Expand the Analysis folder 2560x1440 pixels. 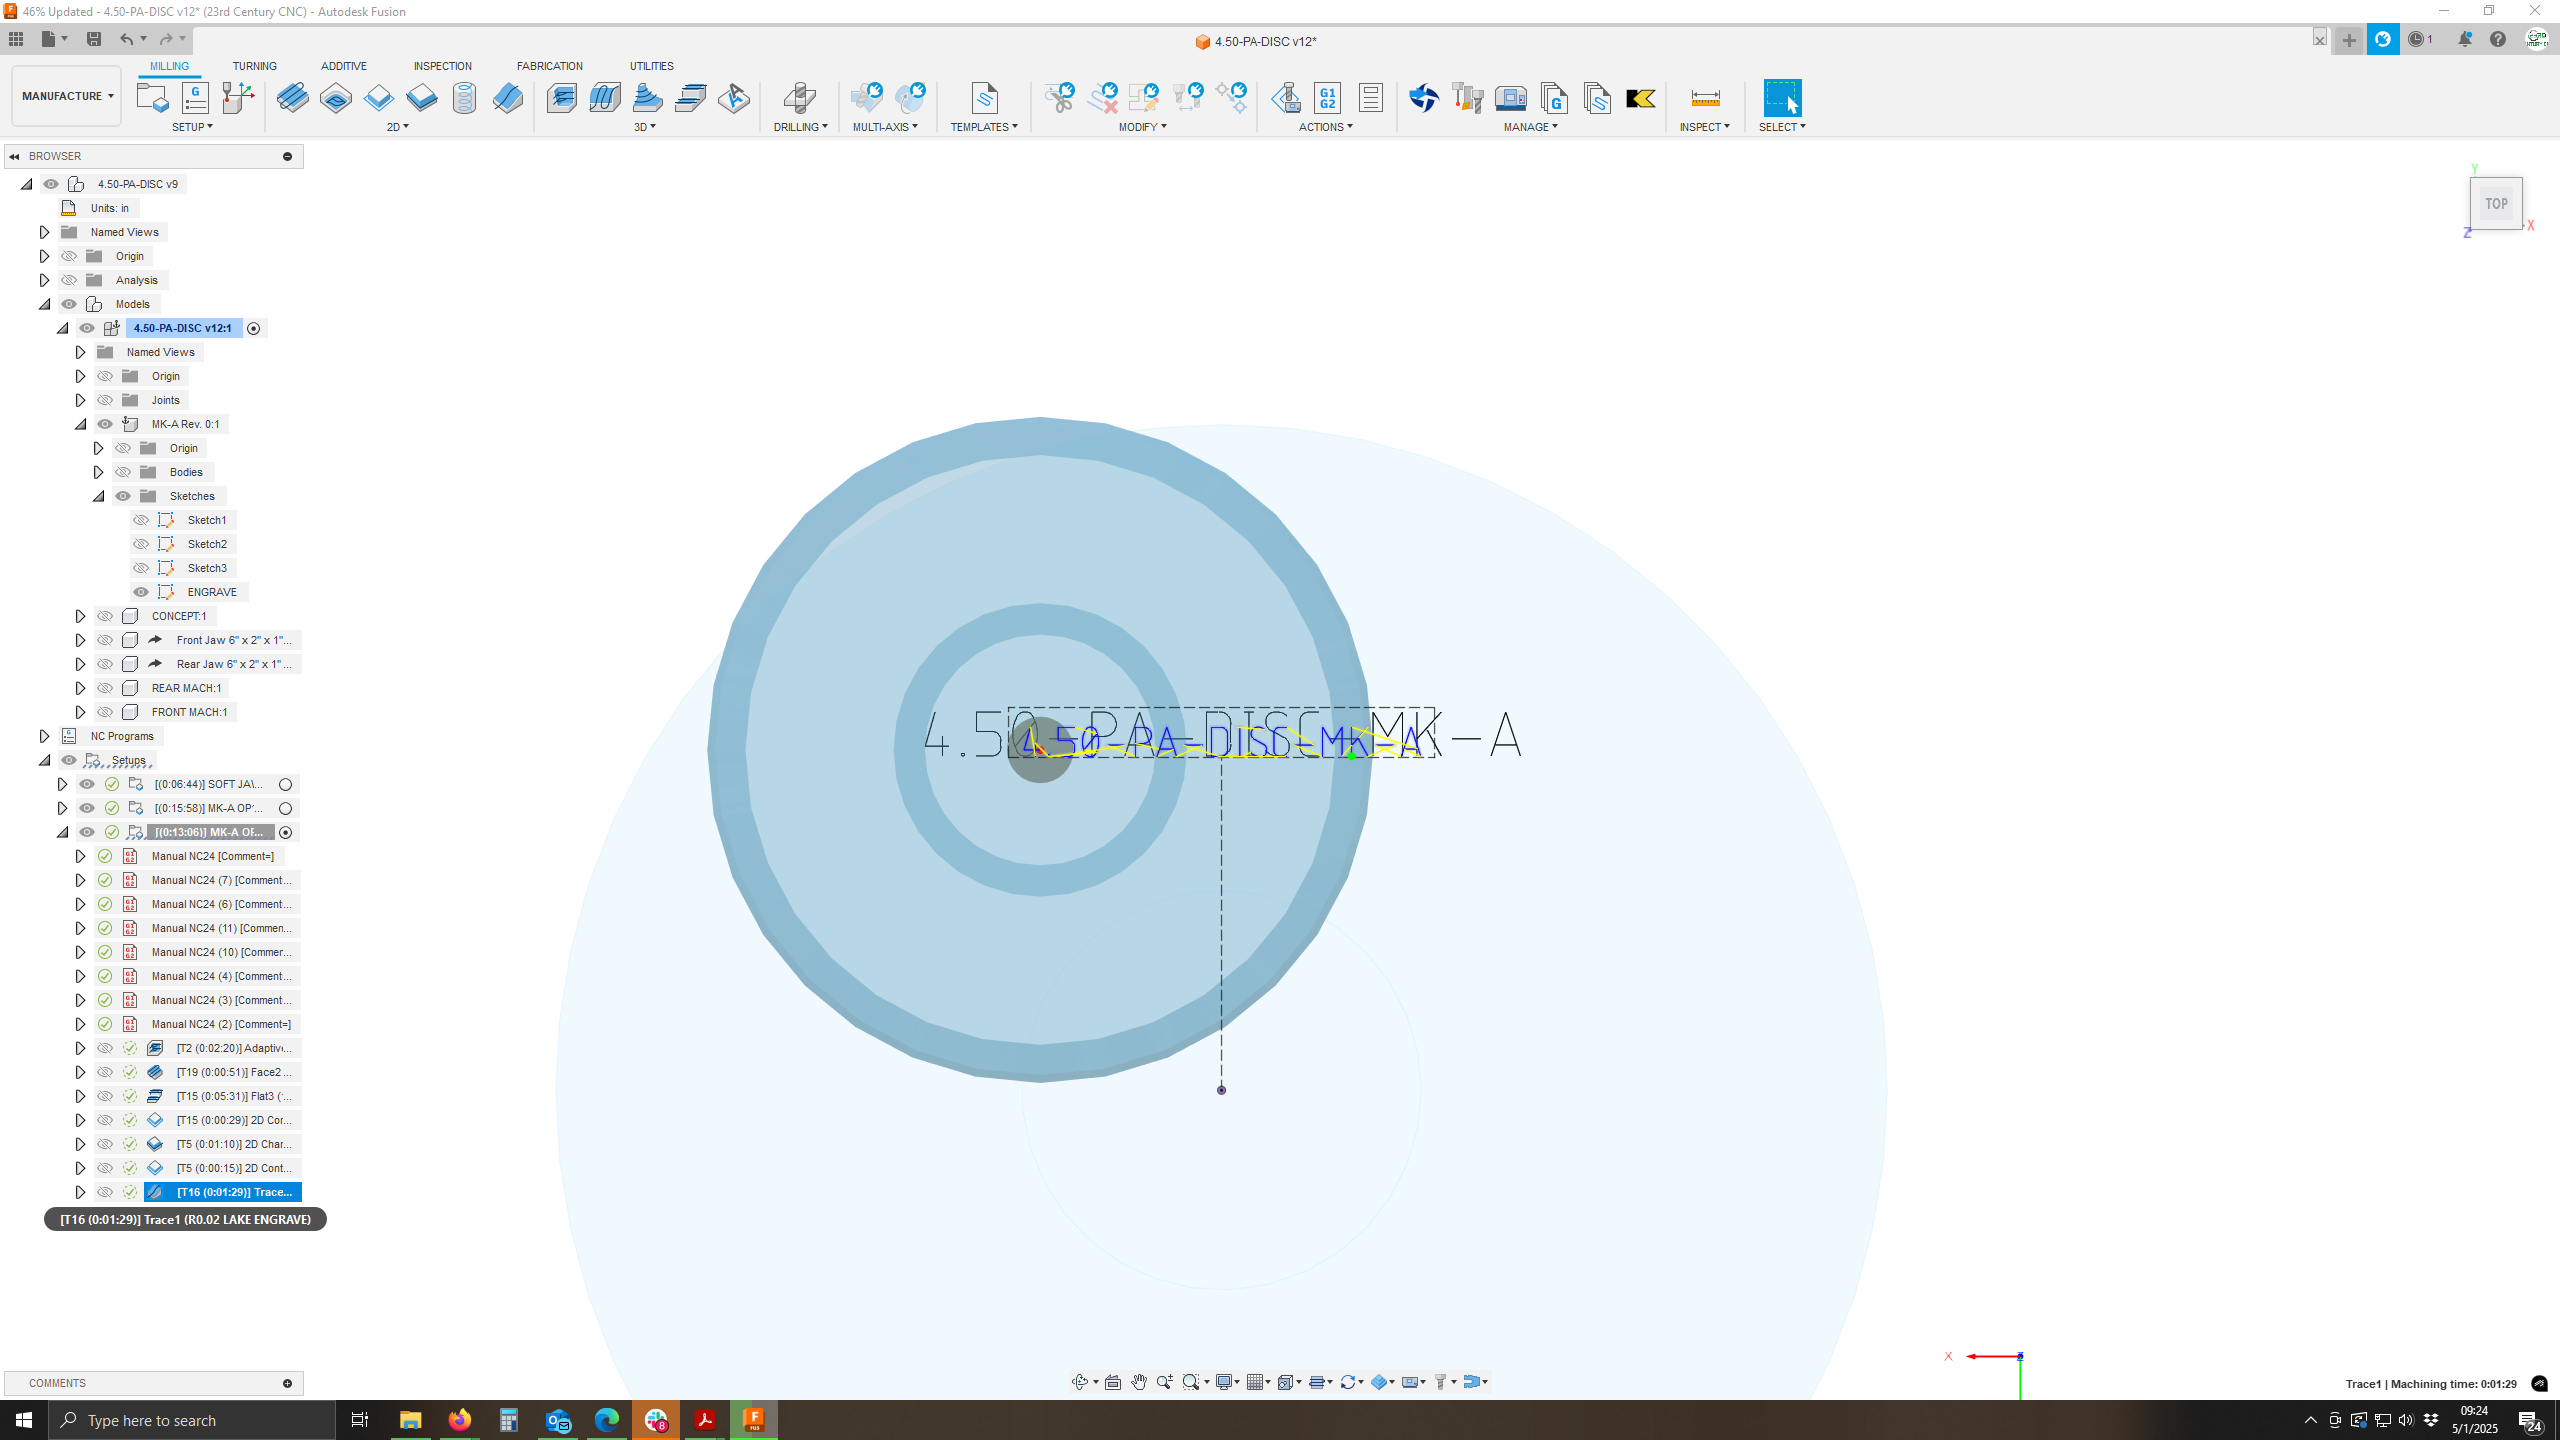coord(44,280)
